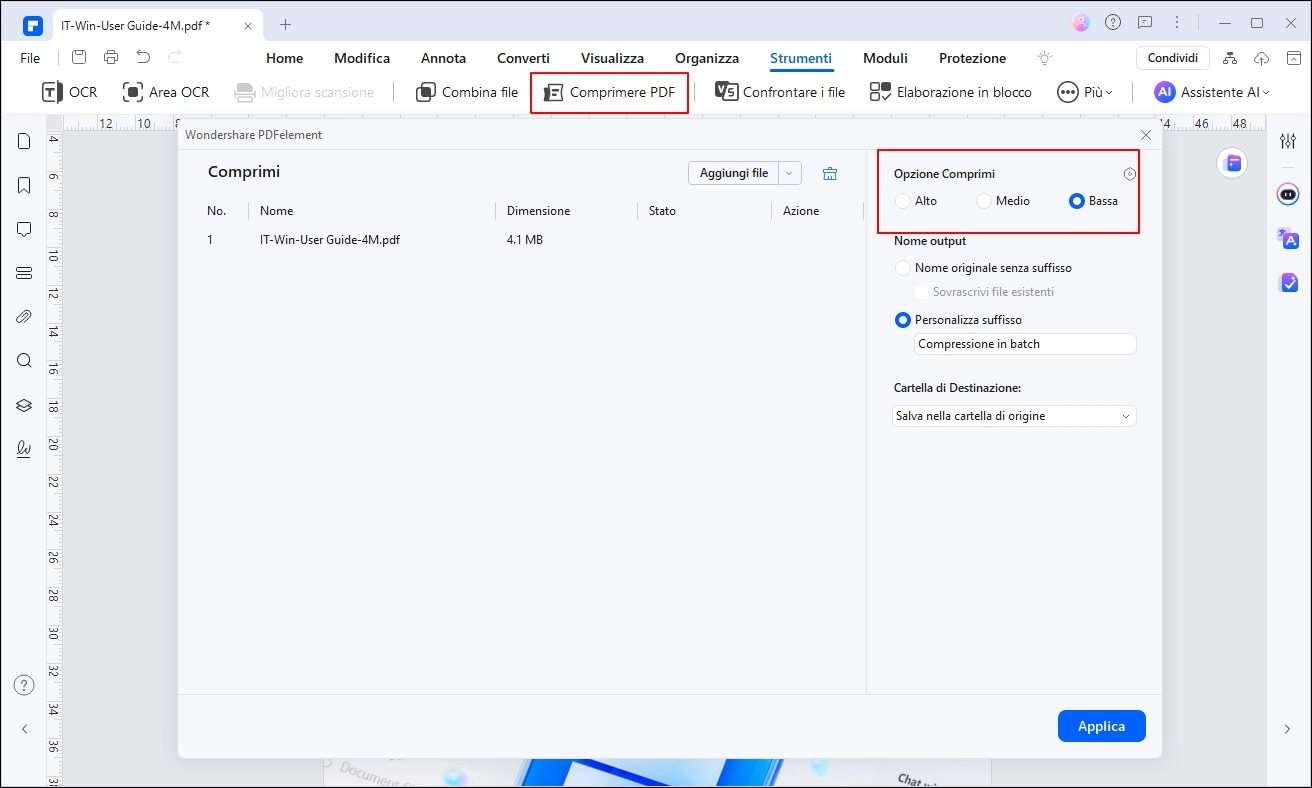This screenshot has height=788, width=1312.
Task: Open the Cartella di Destinazione dropdown
Action: (1014, 416)
